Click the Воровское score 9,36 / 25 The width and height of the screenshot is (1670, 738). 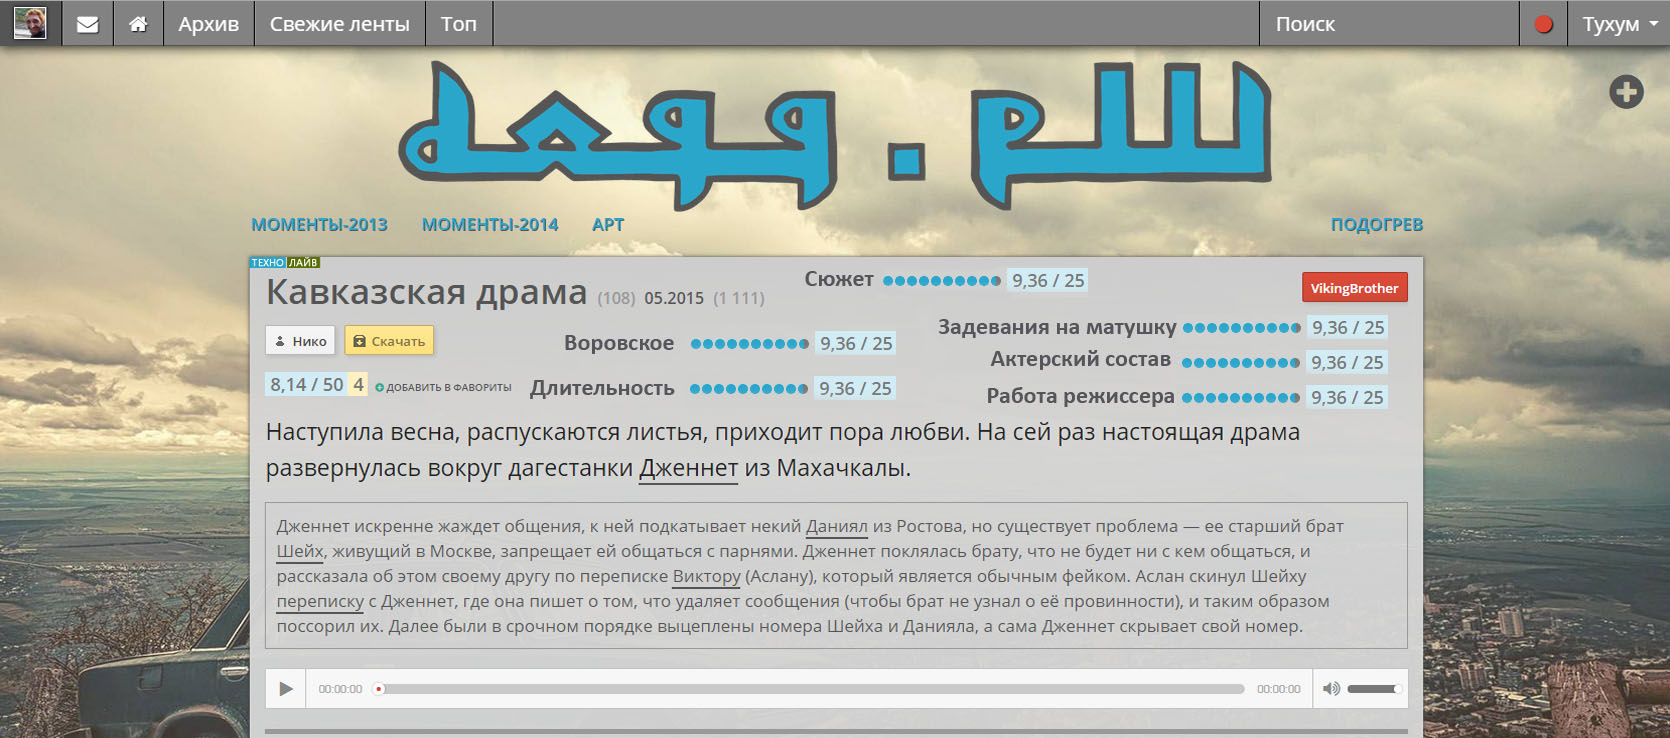[x=856, y=344]
